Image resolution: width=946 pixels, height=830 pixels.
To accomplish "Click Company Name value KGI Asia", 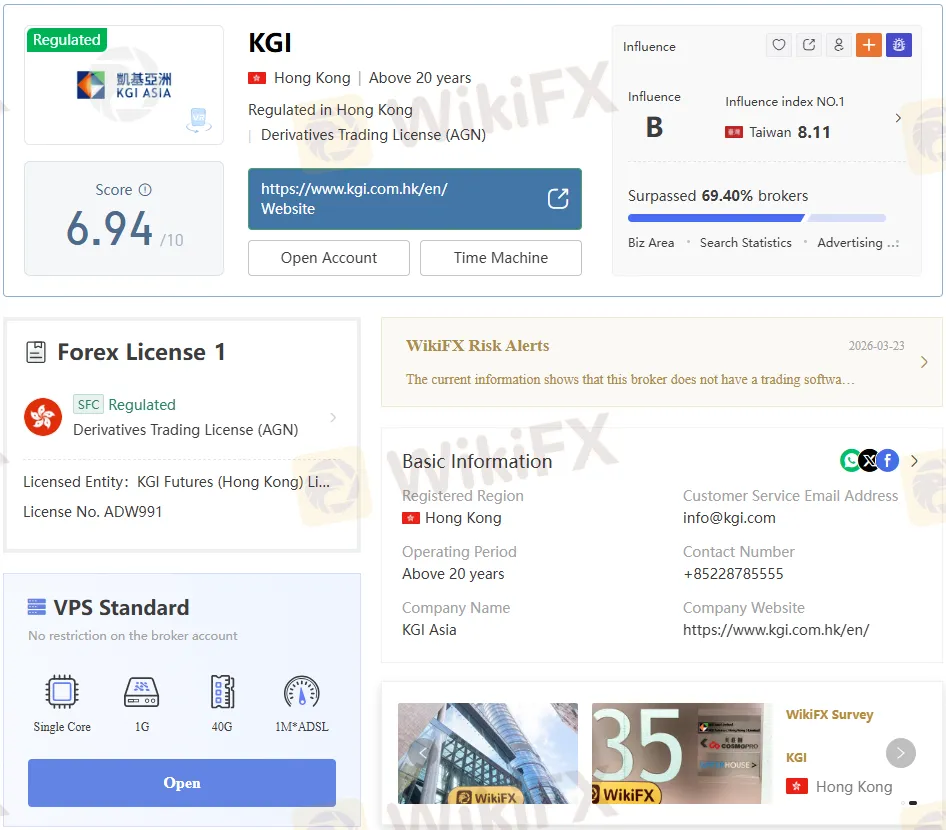I will 429,630.
